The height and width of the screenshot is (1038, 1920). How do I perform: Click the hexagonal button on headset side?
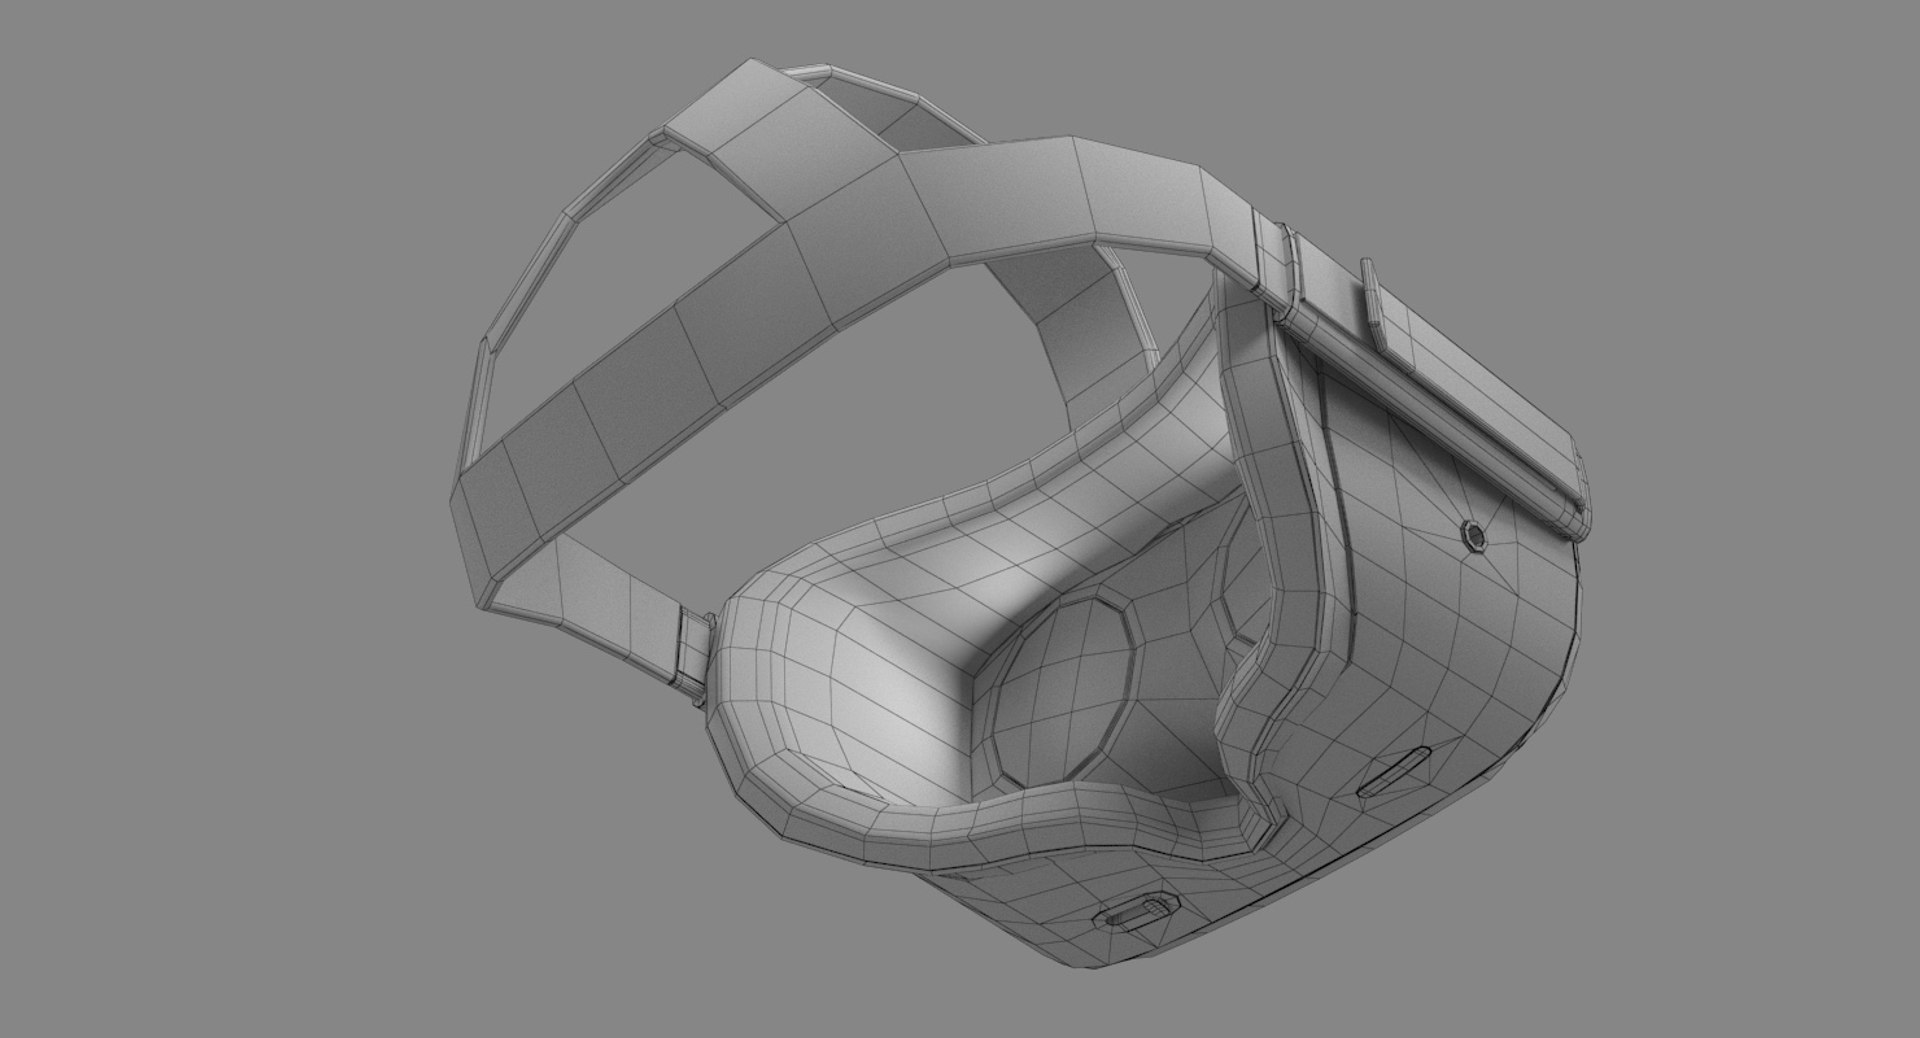coord(1472,536)
